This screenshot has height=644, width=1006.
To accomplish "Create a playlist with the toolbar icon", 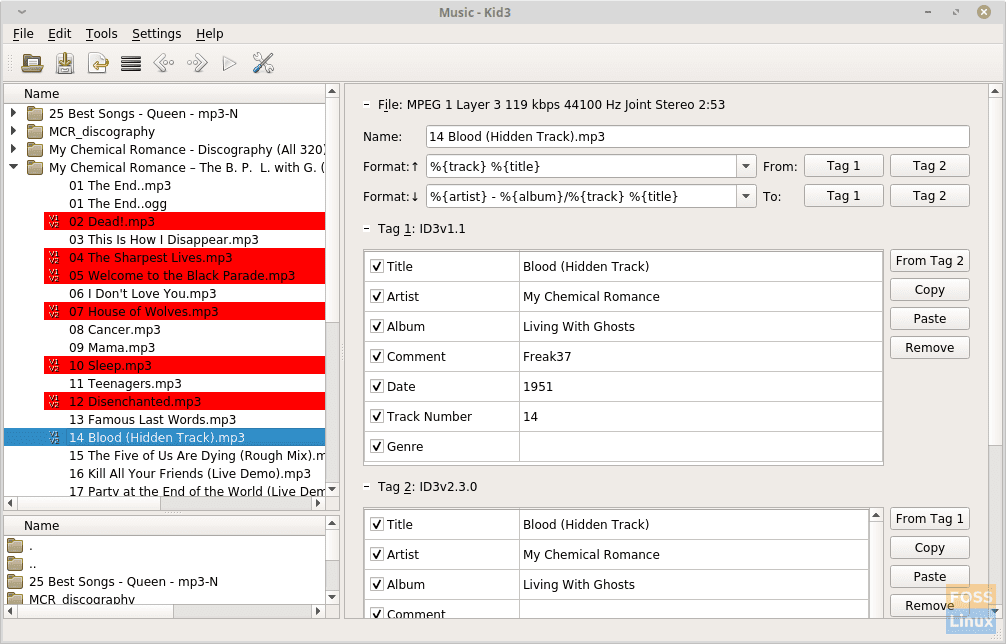I will (131, 63).
